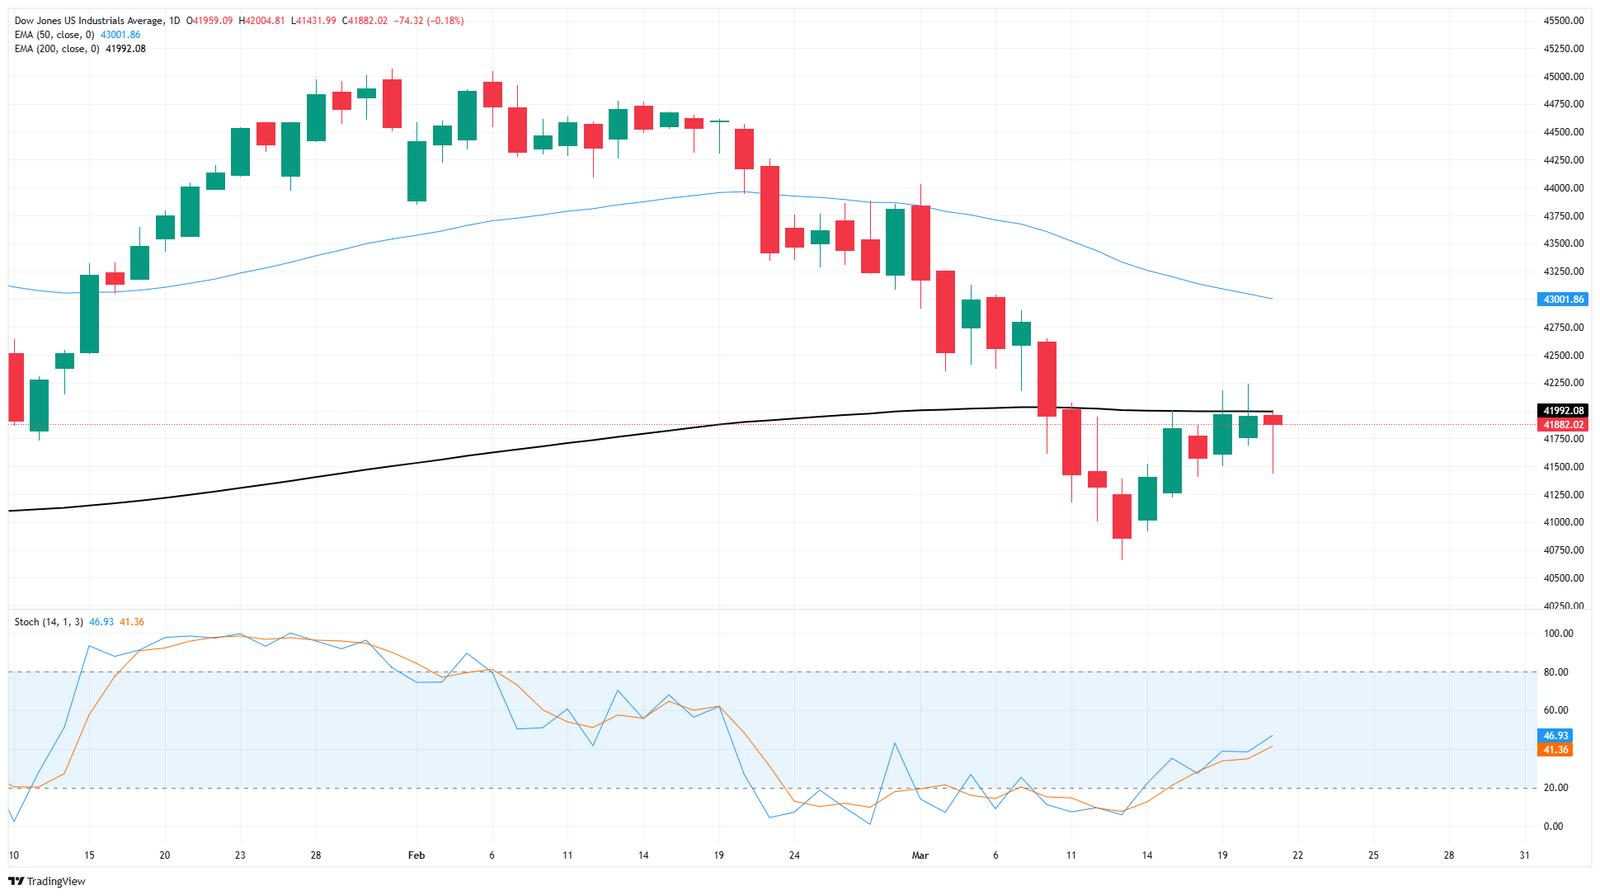Image resolution: width=1600 pixels, height=896 pixels.
Task: Click the Mar label on the date axis
Action: pyautogui.click(x=920, y=855)
